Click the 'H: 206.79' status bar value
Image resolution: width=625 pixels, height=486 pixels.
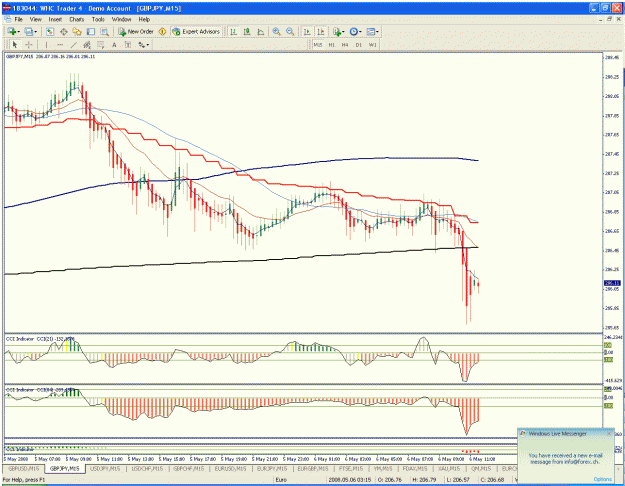click(x=425, y=480)
